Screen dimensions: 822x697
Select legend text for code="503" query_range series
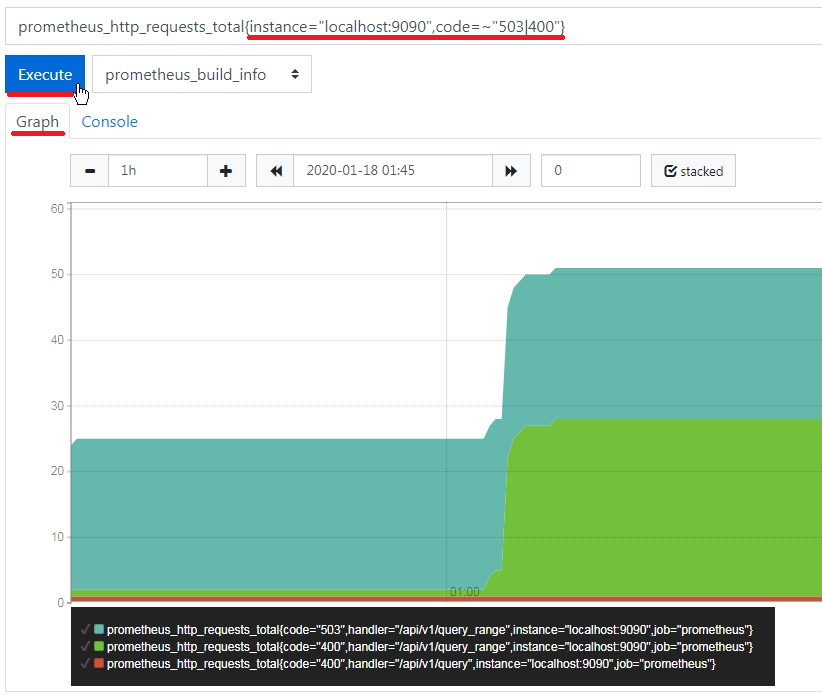point(430,629)
